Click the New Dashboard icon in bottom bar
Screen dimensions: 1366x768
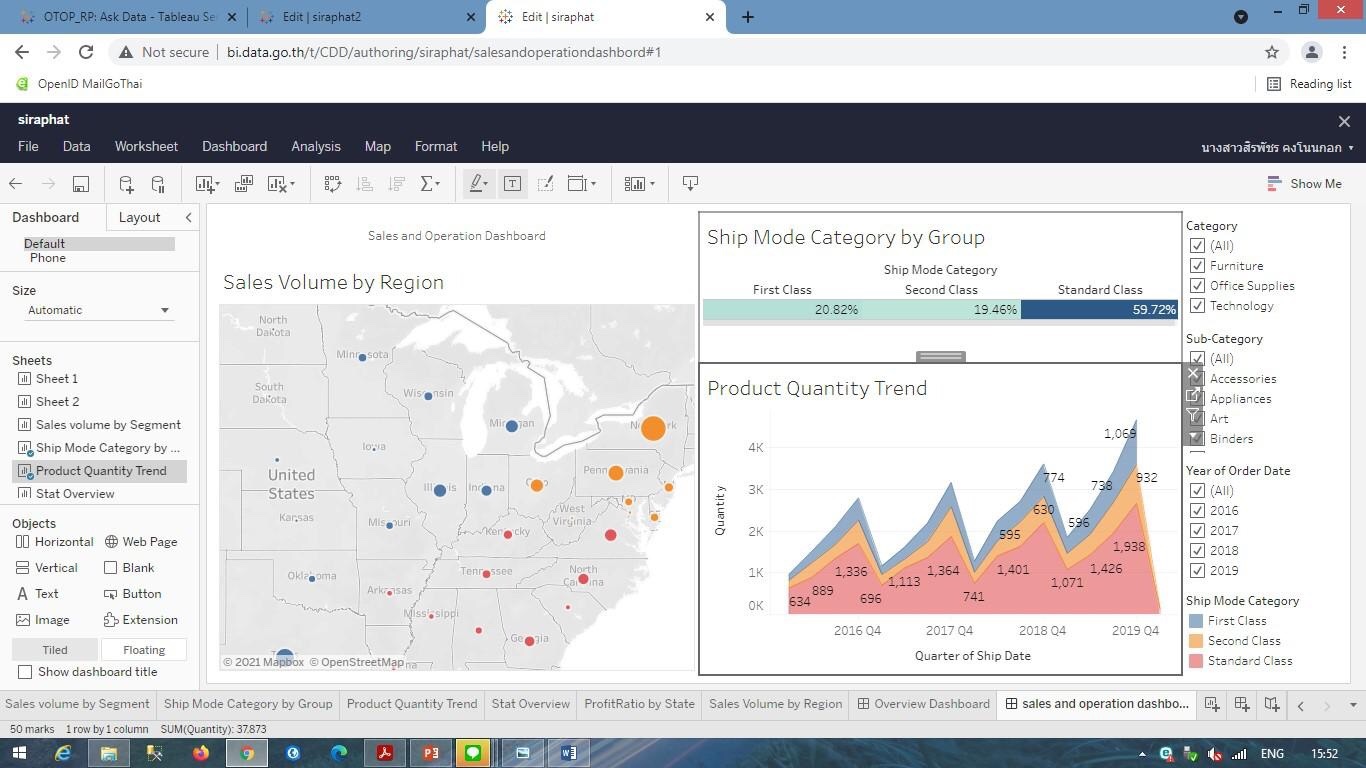[1241, 704]
